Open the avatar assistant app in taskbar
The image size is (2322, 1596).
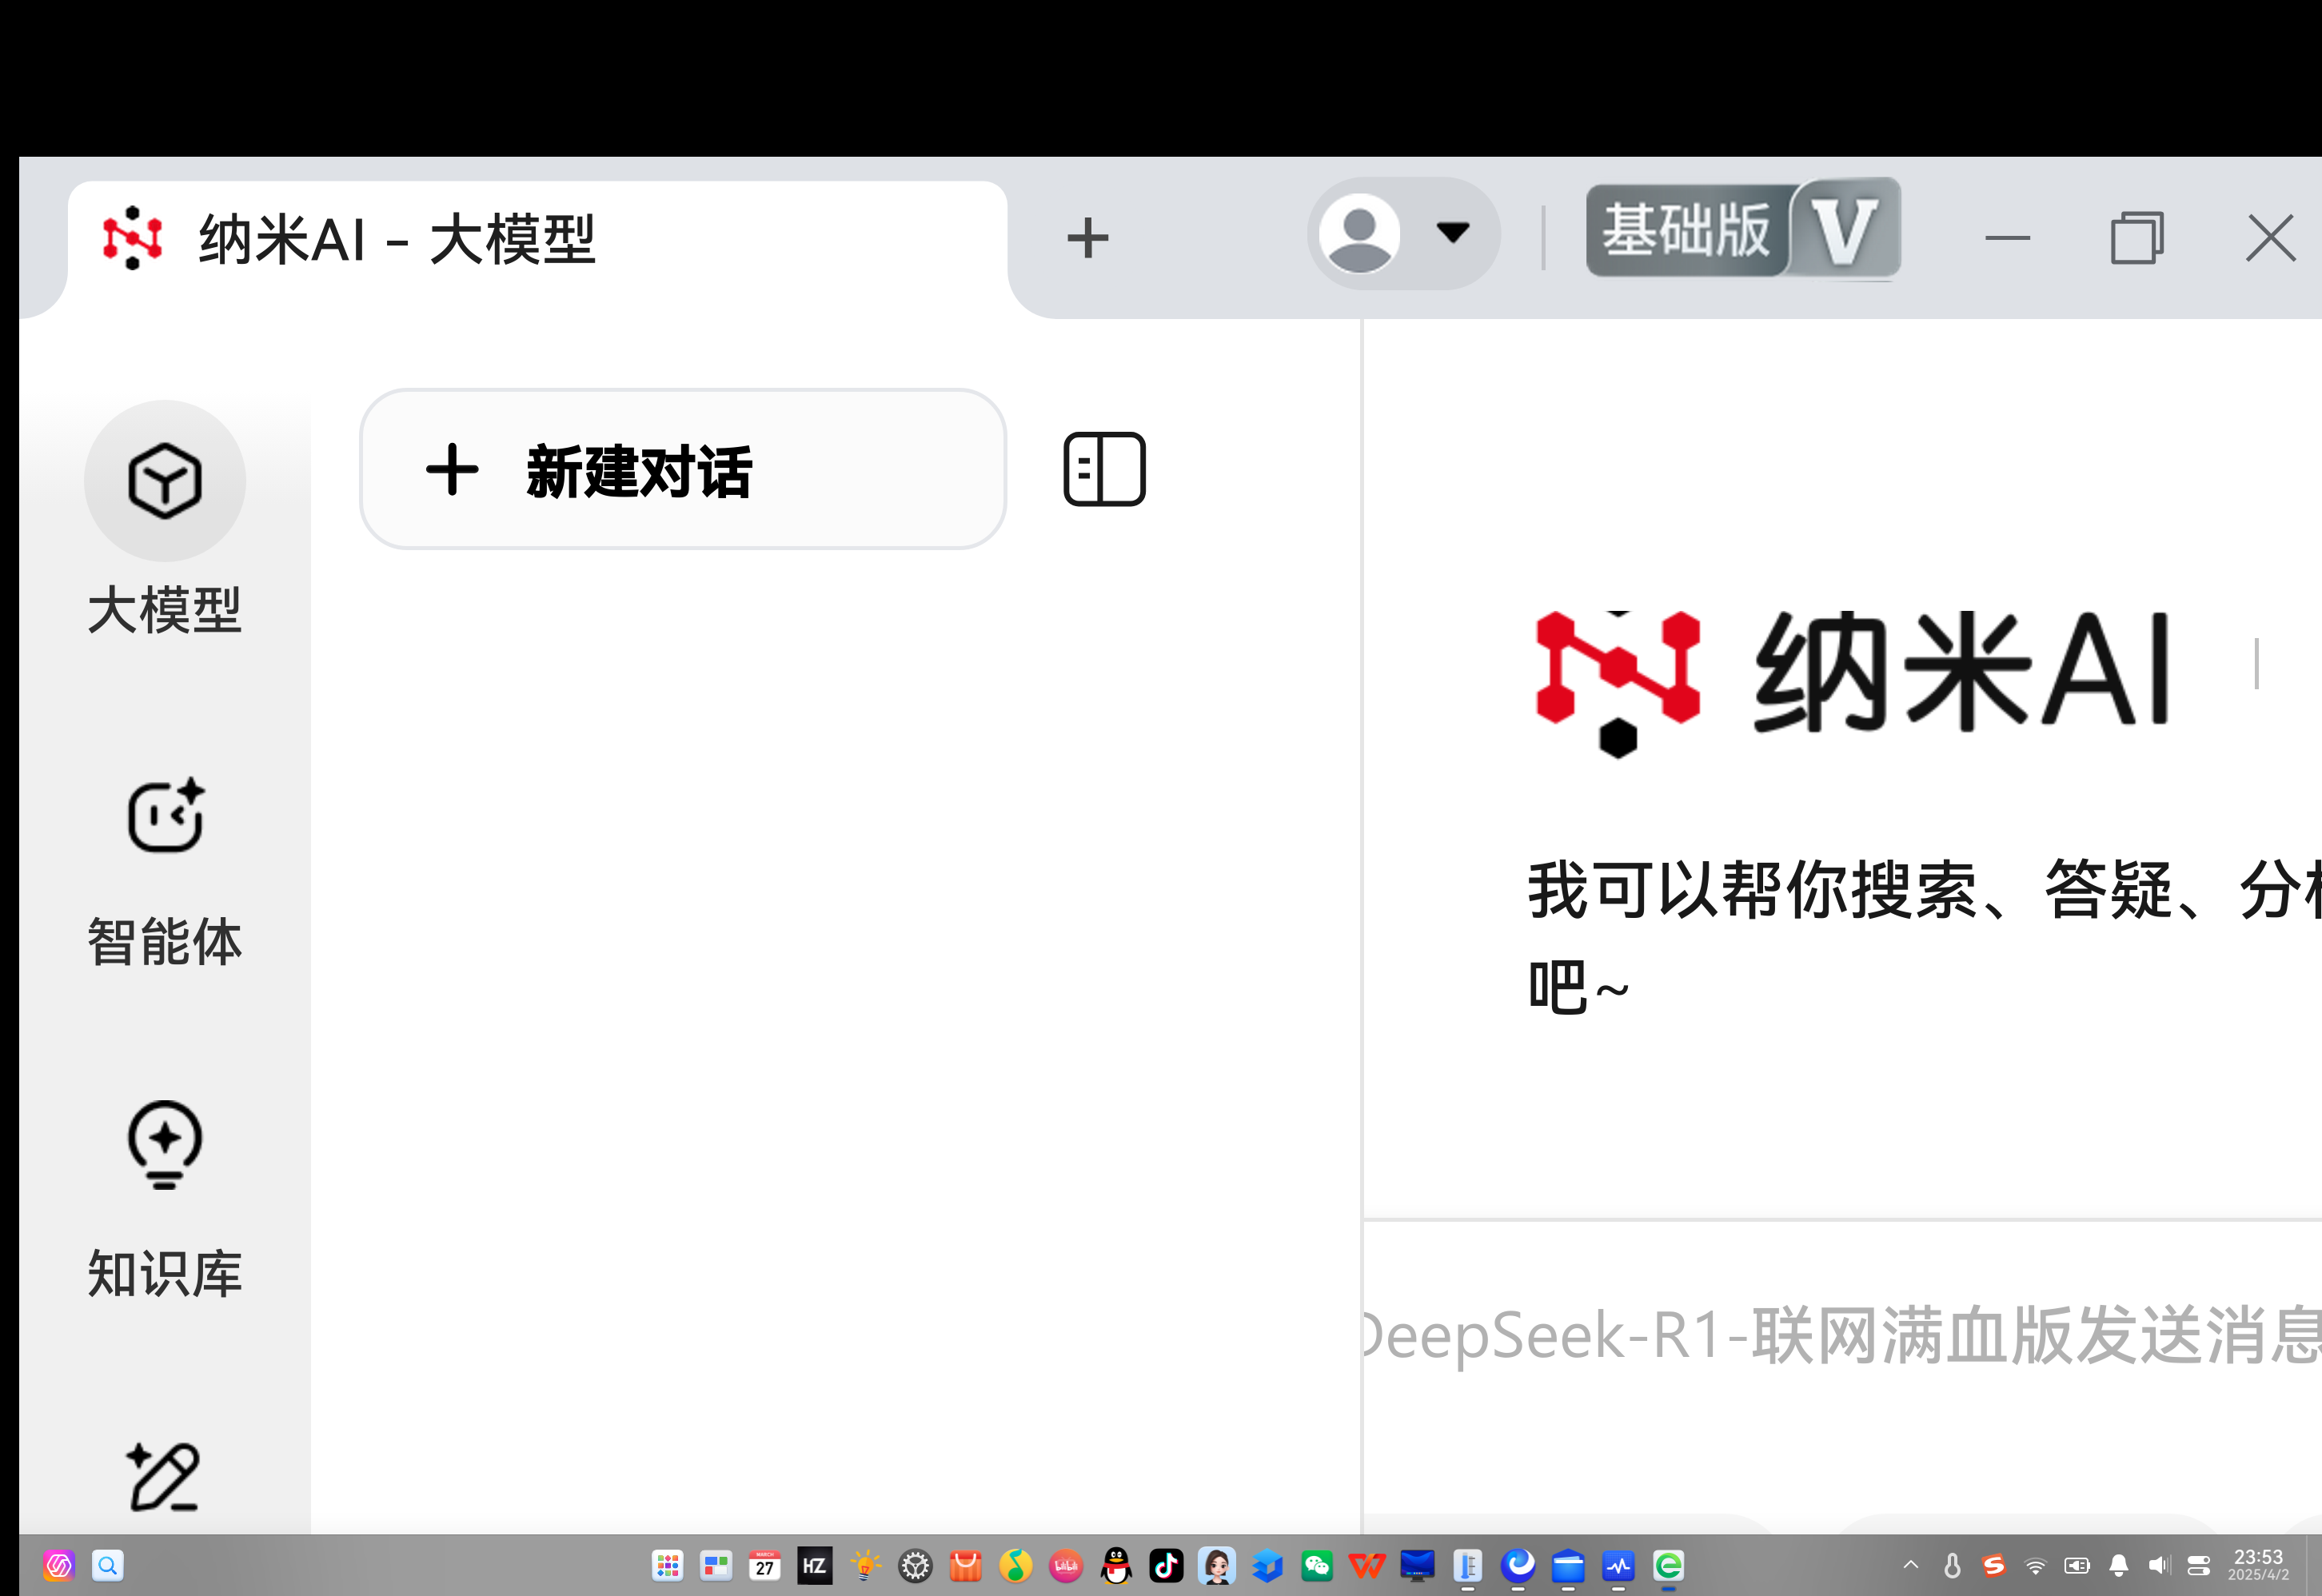[1217, 1565]
